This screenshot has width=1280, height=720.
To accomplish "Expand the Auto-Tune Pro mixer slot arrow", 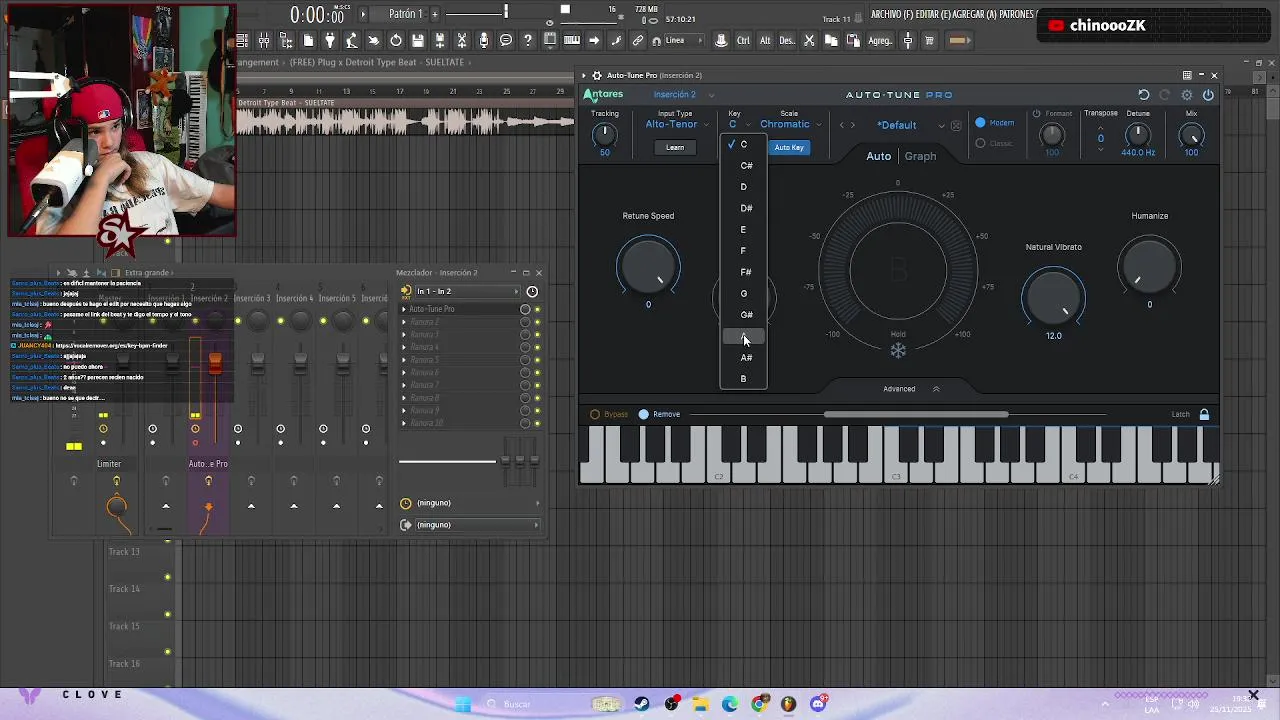I will 404,309.
